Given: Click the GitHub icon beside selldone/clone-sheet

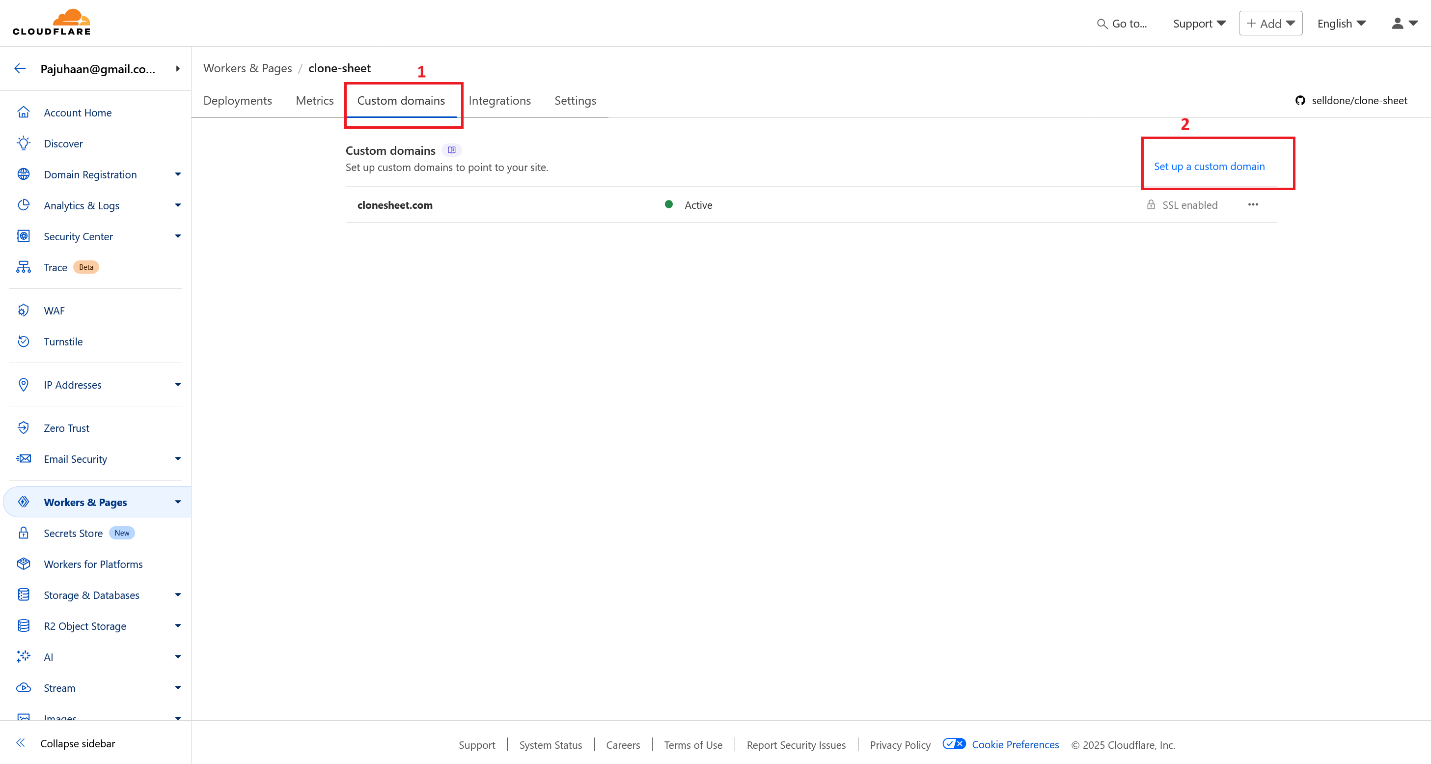Looking at the screenshot, I should tap(1300, 101).
